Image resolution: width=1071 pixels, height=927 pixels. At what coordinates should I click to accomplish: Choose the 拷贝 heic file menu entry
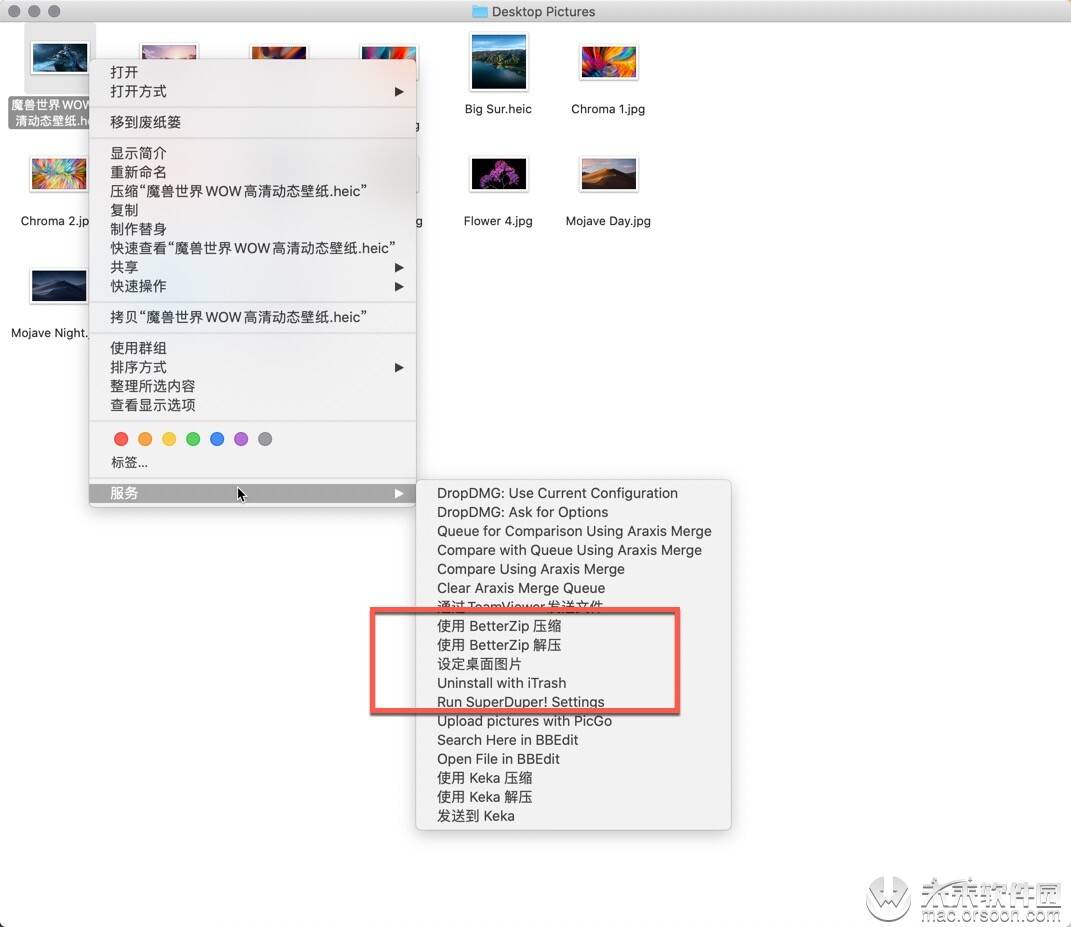(253, 317)
